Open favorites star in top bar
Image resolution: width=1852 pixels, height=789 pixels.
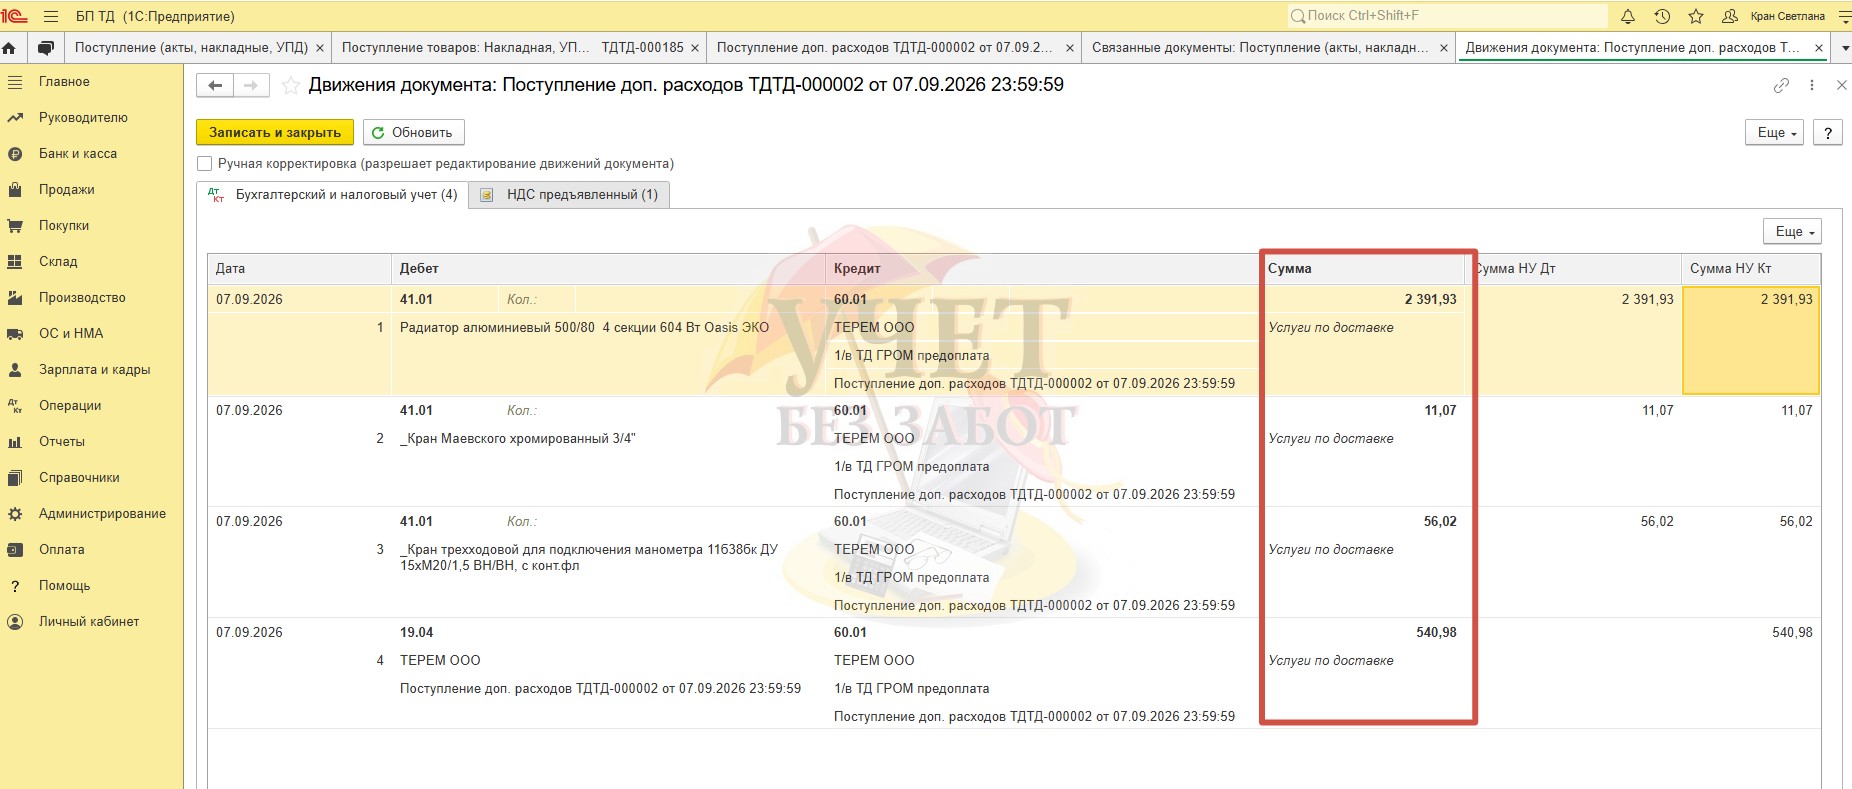1696,16
